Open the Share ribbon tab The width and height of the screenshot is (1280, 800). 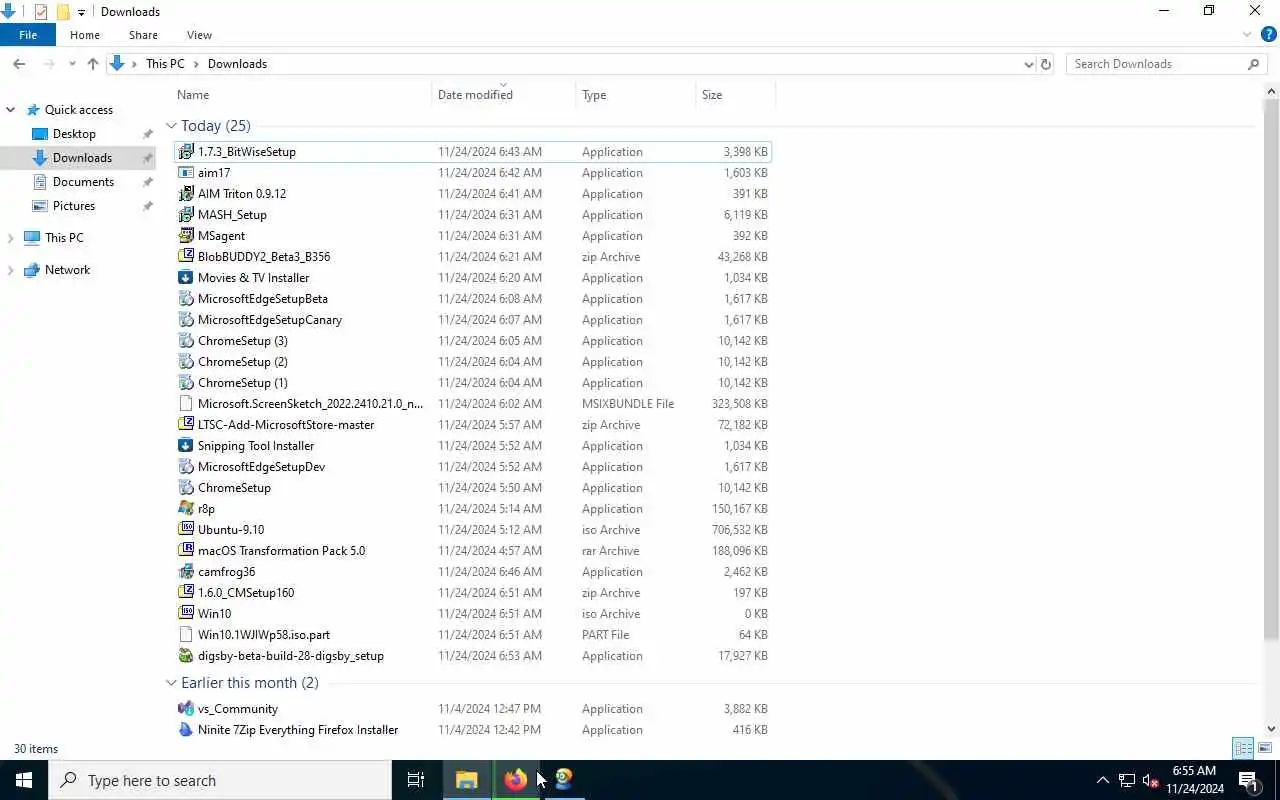[x=143, y=35]
